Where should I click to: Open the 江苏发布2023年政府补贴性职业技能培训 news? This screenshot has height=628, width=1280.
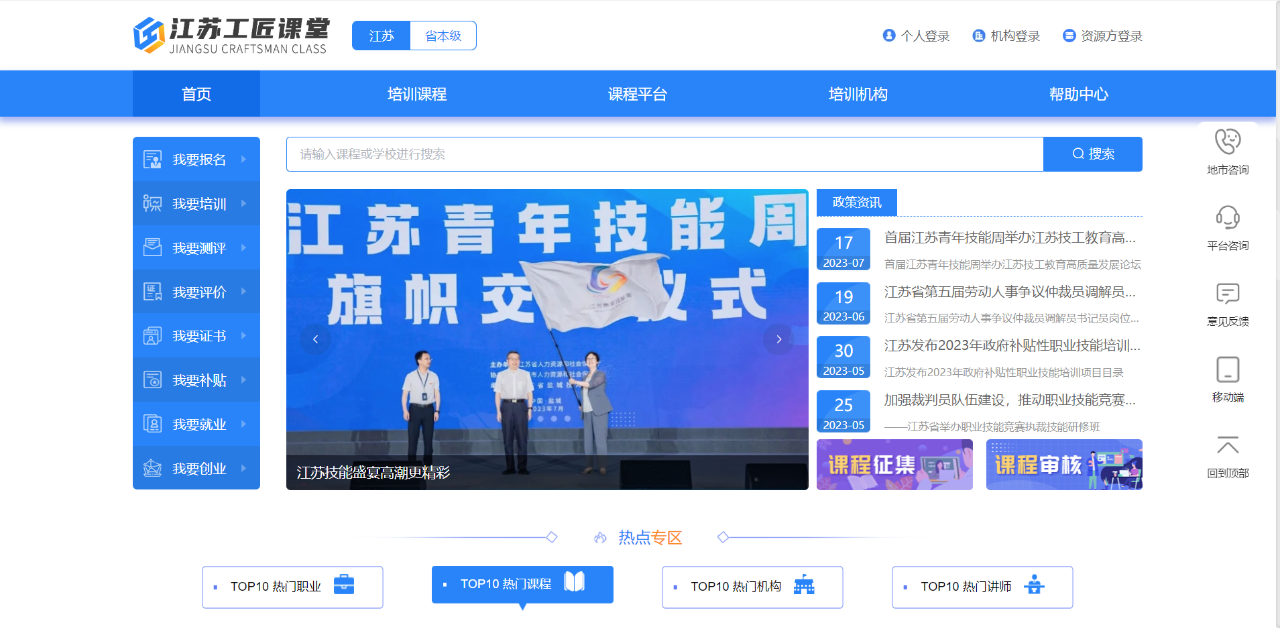[1012, 346]
